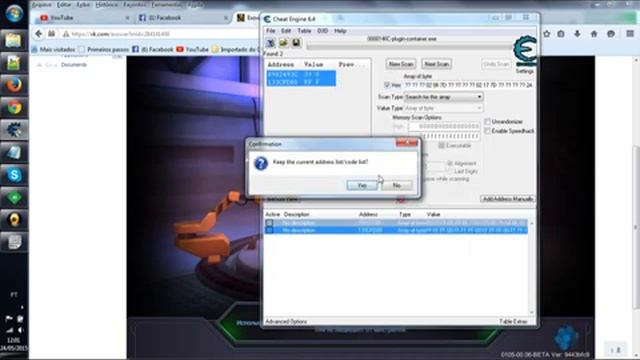
Task: Click the Next Scan button
Action: 436,64
